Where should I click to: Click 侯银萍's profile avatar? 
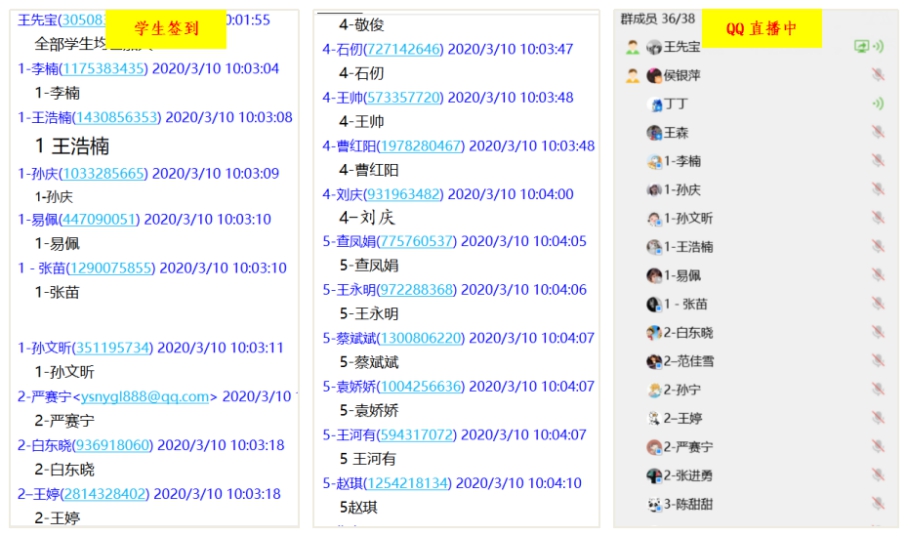click(654, 75)
